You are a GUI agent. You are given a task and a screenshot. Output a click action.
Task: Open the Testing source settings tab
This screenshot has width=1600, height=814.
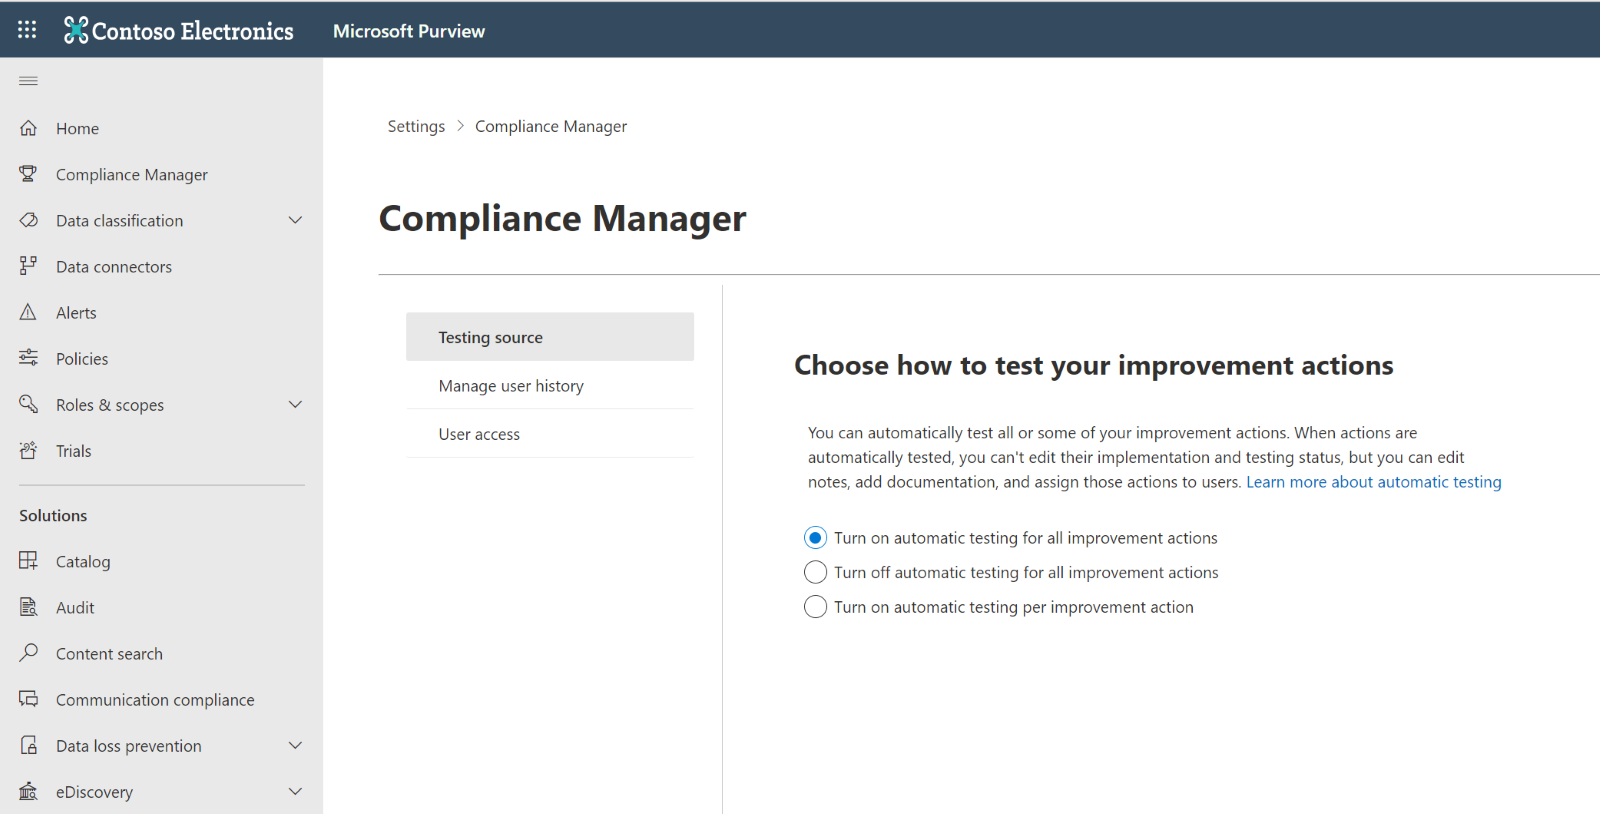pos(550,337)
